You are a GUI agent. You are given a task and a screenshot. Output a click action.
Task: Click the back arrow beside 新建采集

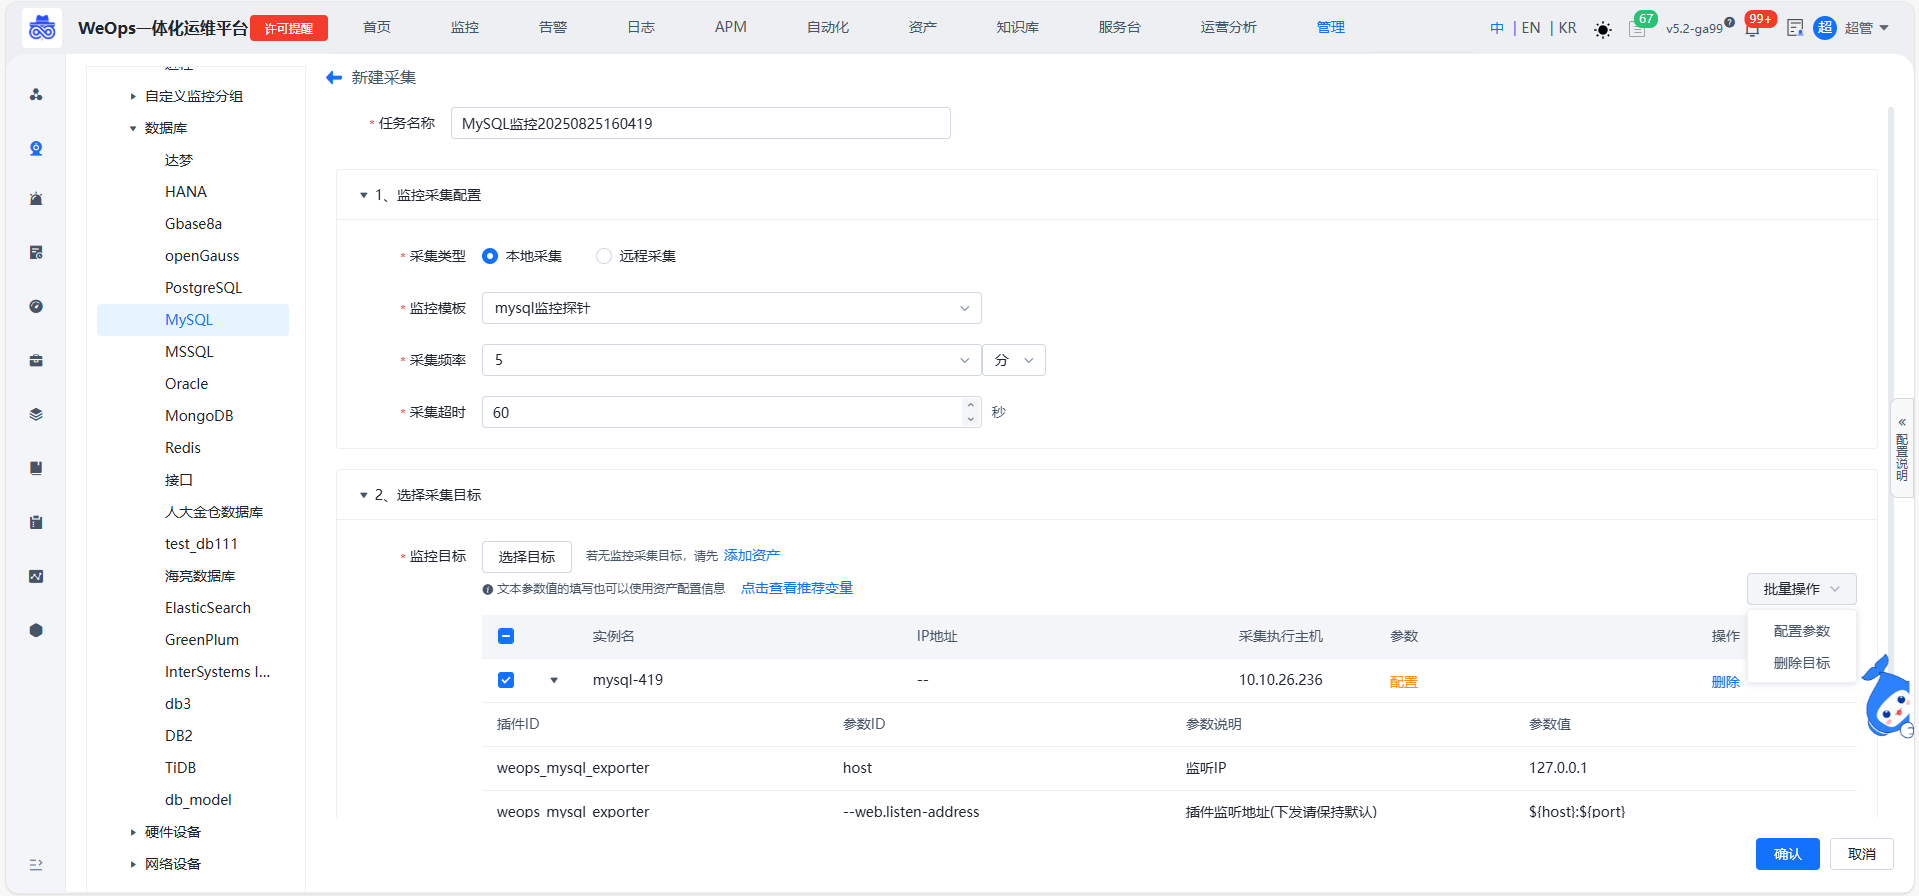coord(334,78)
